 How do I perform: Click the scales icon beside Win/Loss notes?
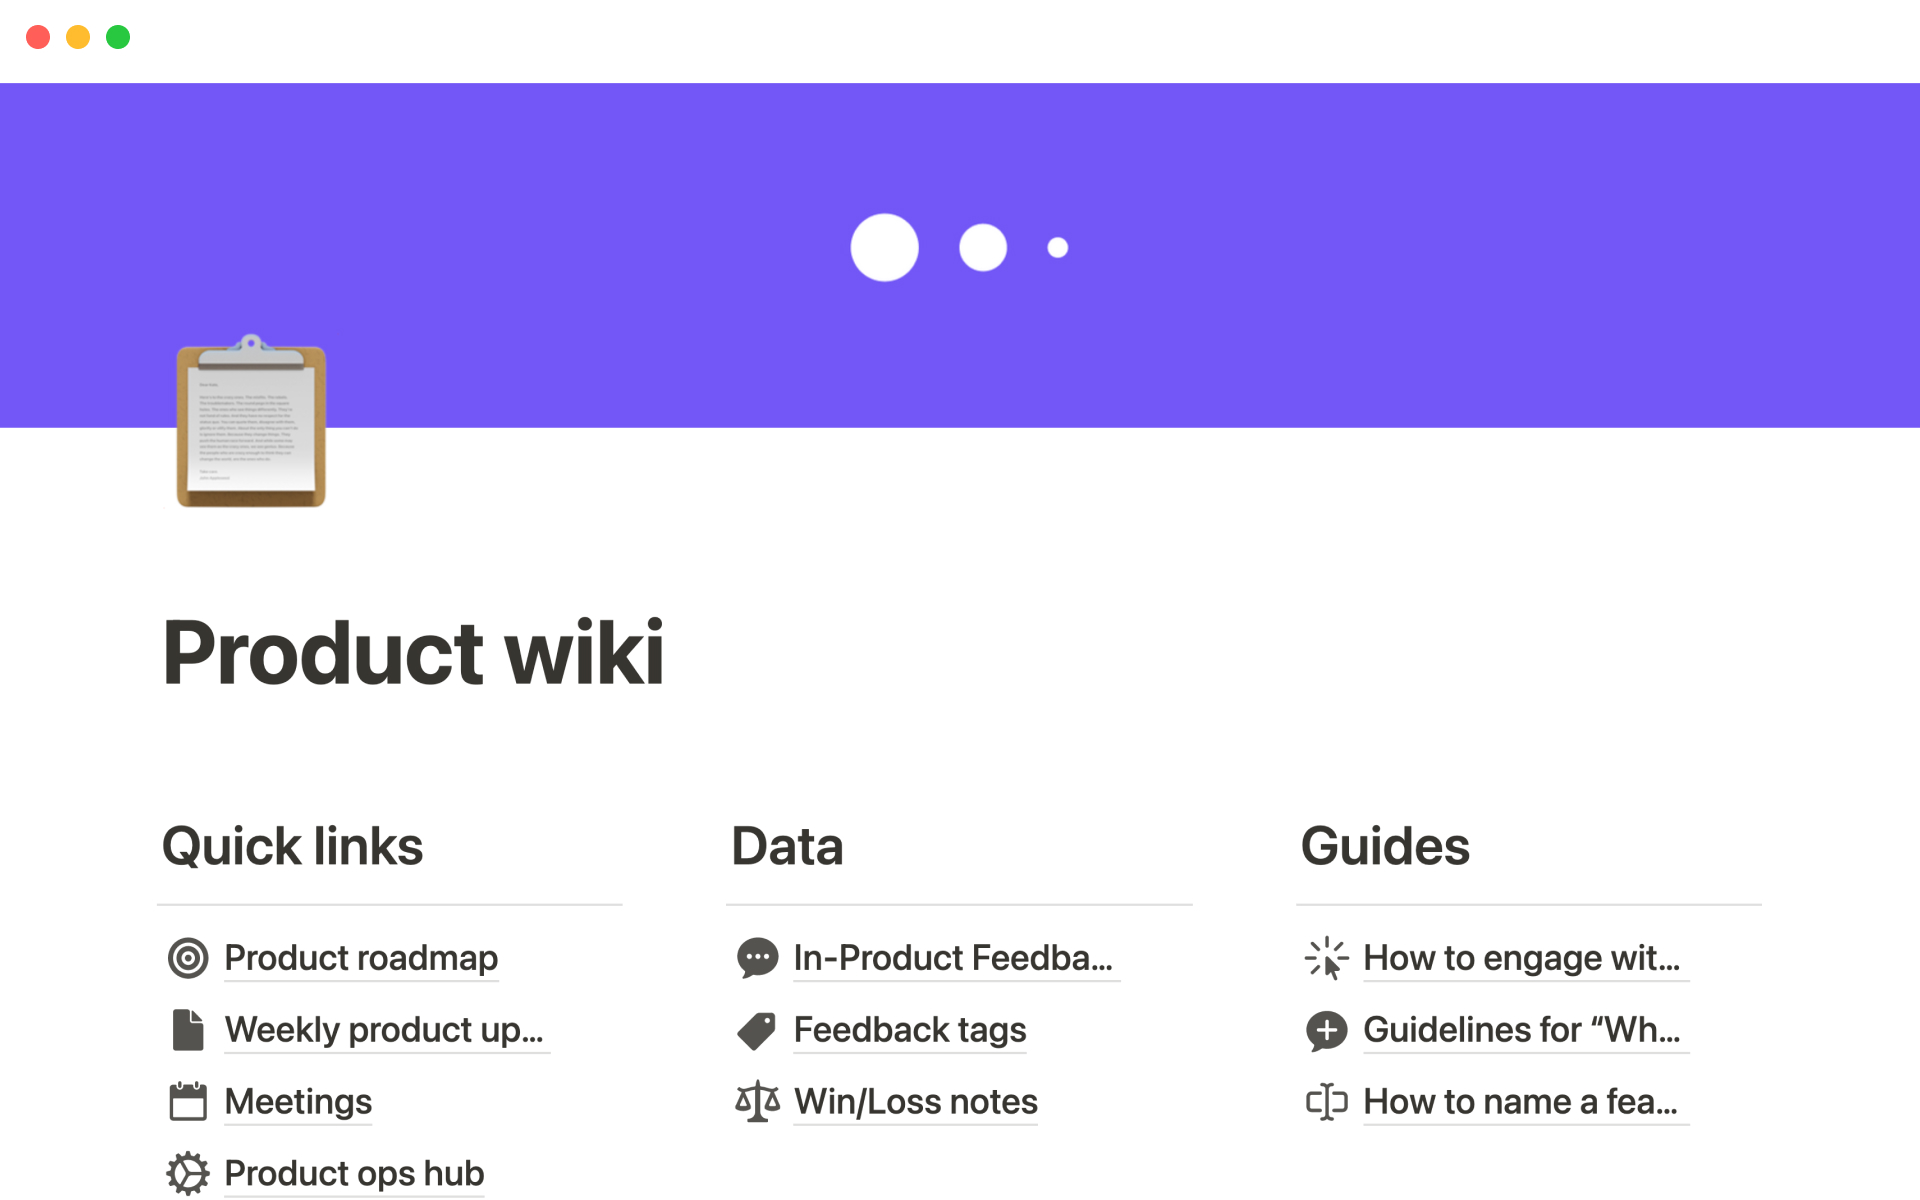pyautogui.click(x=757, y=1102)
